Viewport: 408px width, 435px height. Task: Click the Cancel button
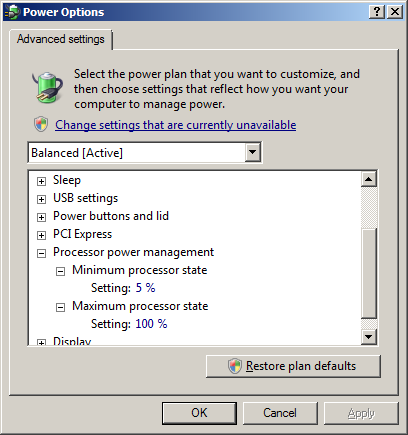[x=280, y=413]
